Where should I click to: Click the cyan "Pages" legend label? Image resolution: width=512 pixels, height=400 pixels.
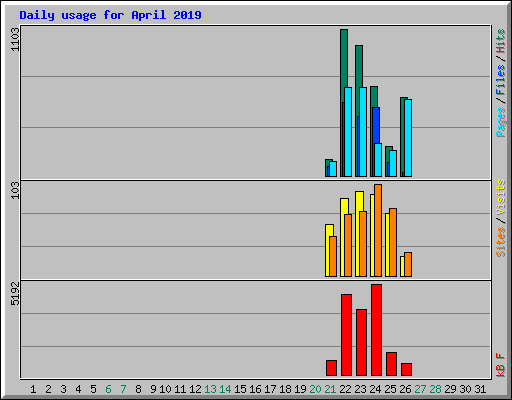coord(500,122)
